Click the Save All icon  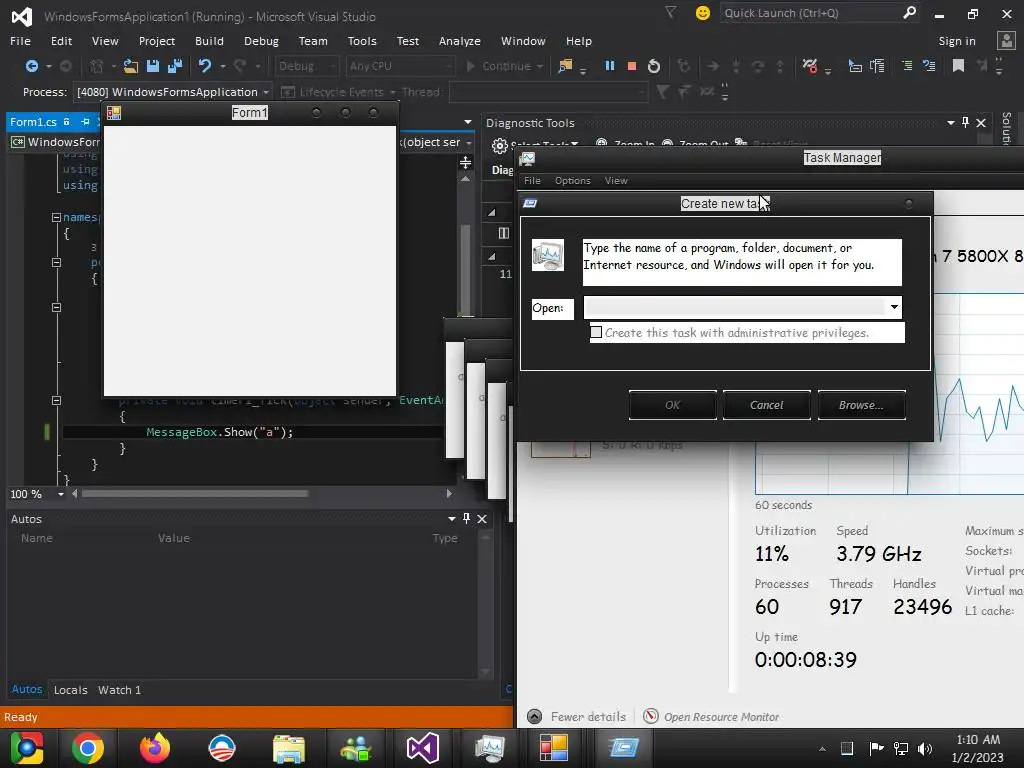click(x=175, y=66)
